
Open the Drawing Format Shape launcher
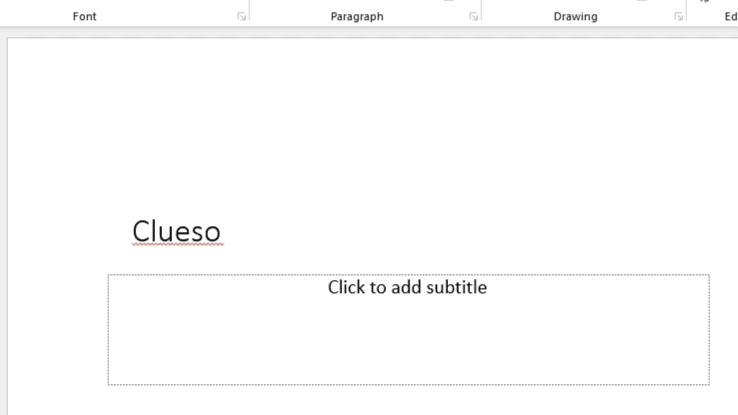pyautogui.click(x=678, y=16)
